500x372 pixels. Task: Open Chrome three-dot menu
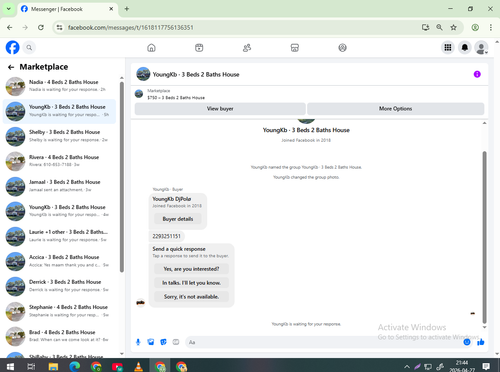(x=491, y=27)
